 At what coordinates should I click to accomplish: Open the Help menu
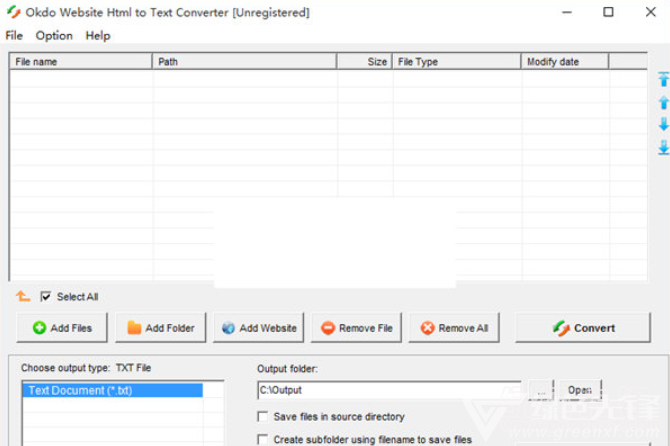tap(98, 35)
